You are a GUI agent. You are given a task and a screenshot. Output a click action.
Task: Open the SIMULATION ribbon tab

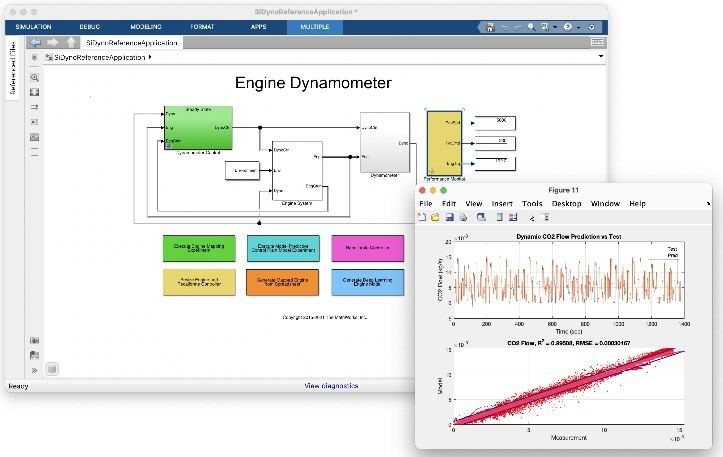pos(34,27)
